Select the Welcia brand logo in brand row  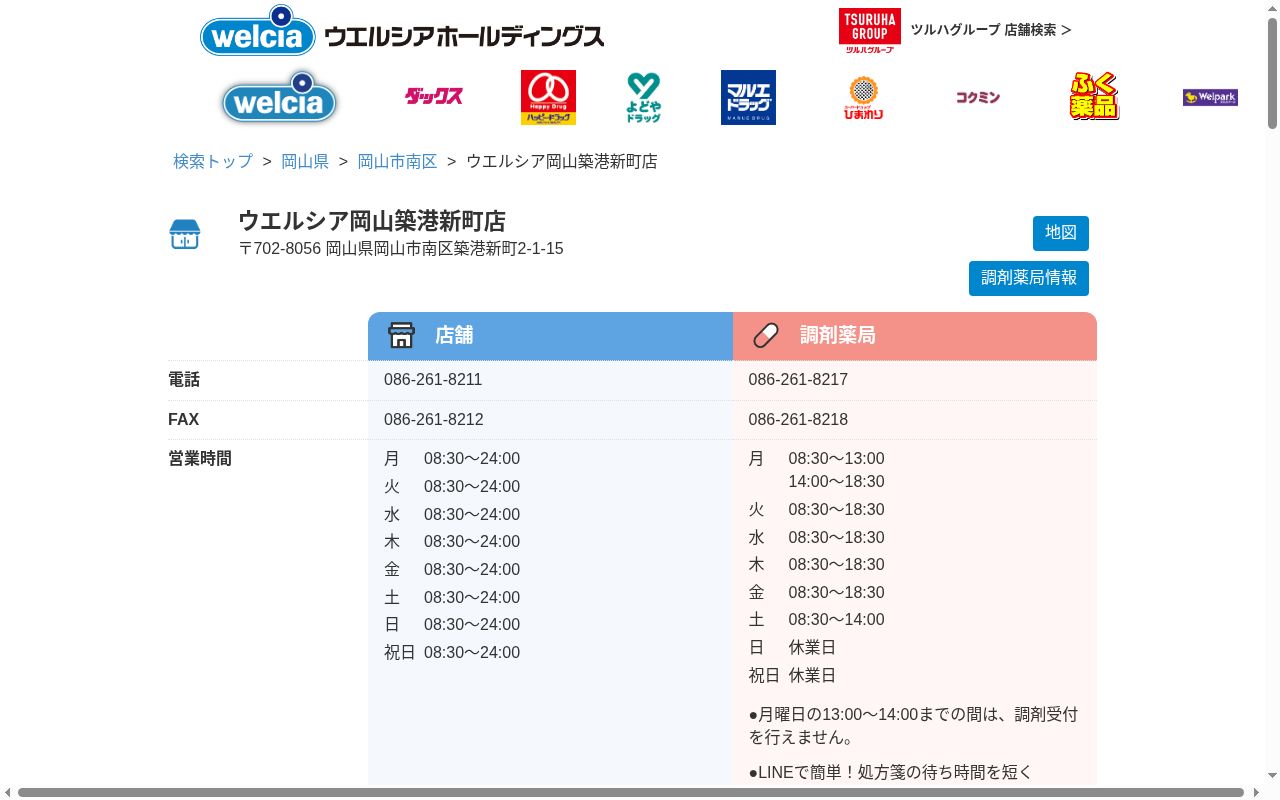(279, 97)
